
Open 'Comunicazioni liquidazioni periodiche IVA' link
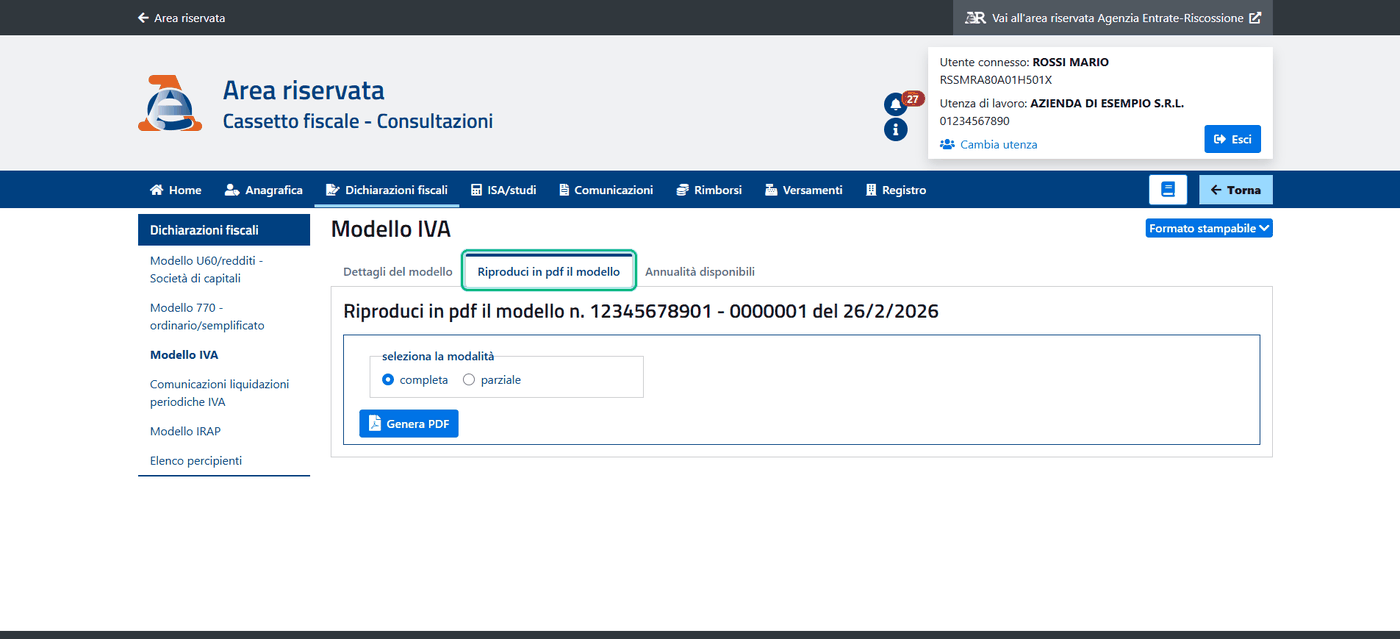[x=219, y=393]
